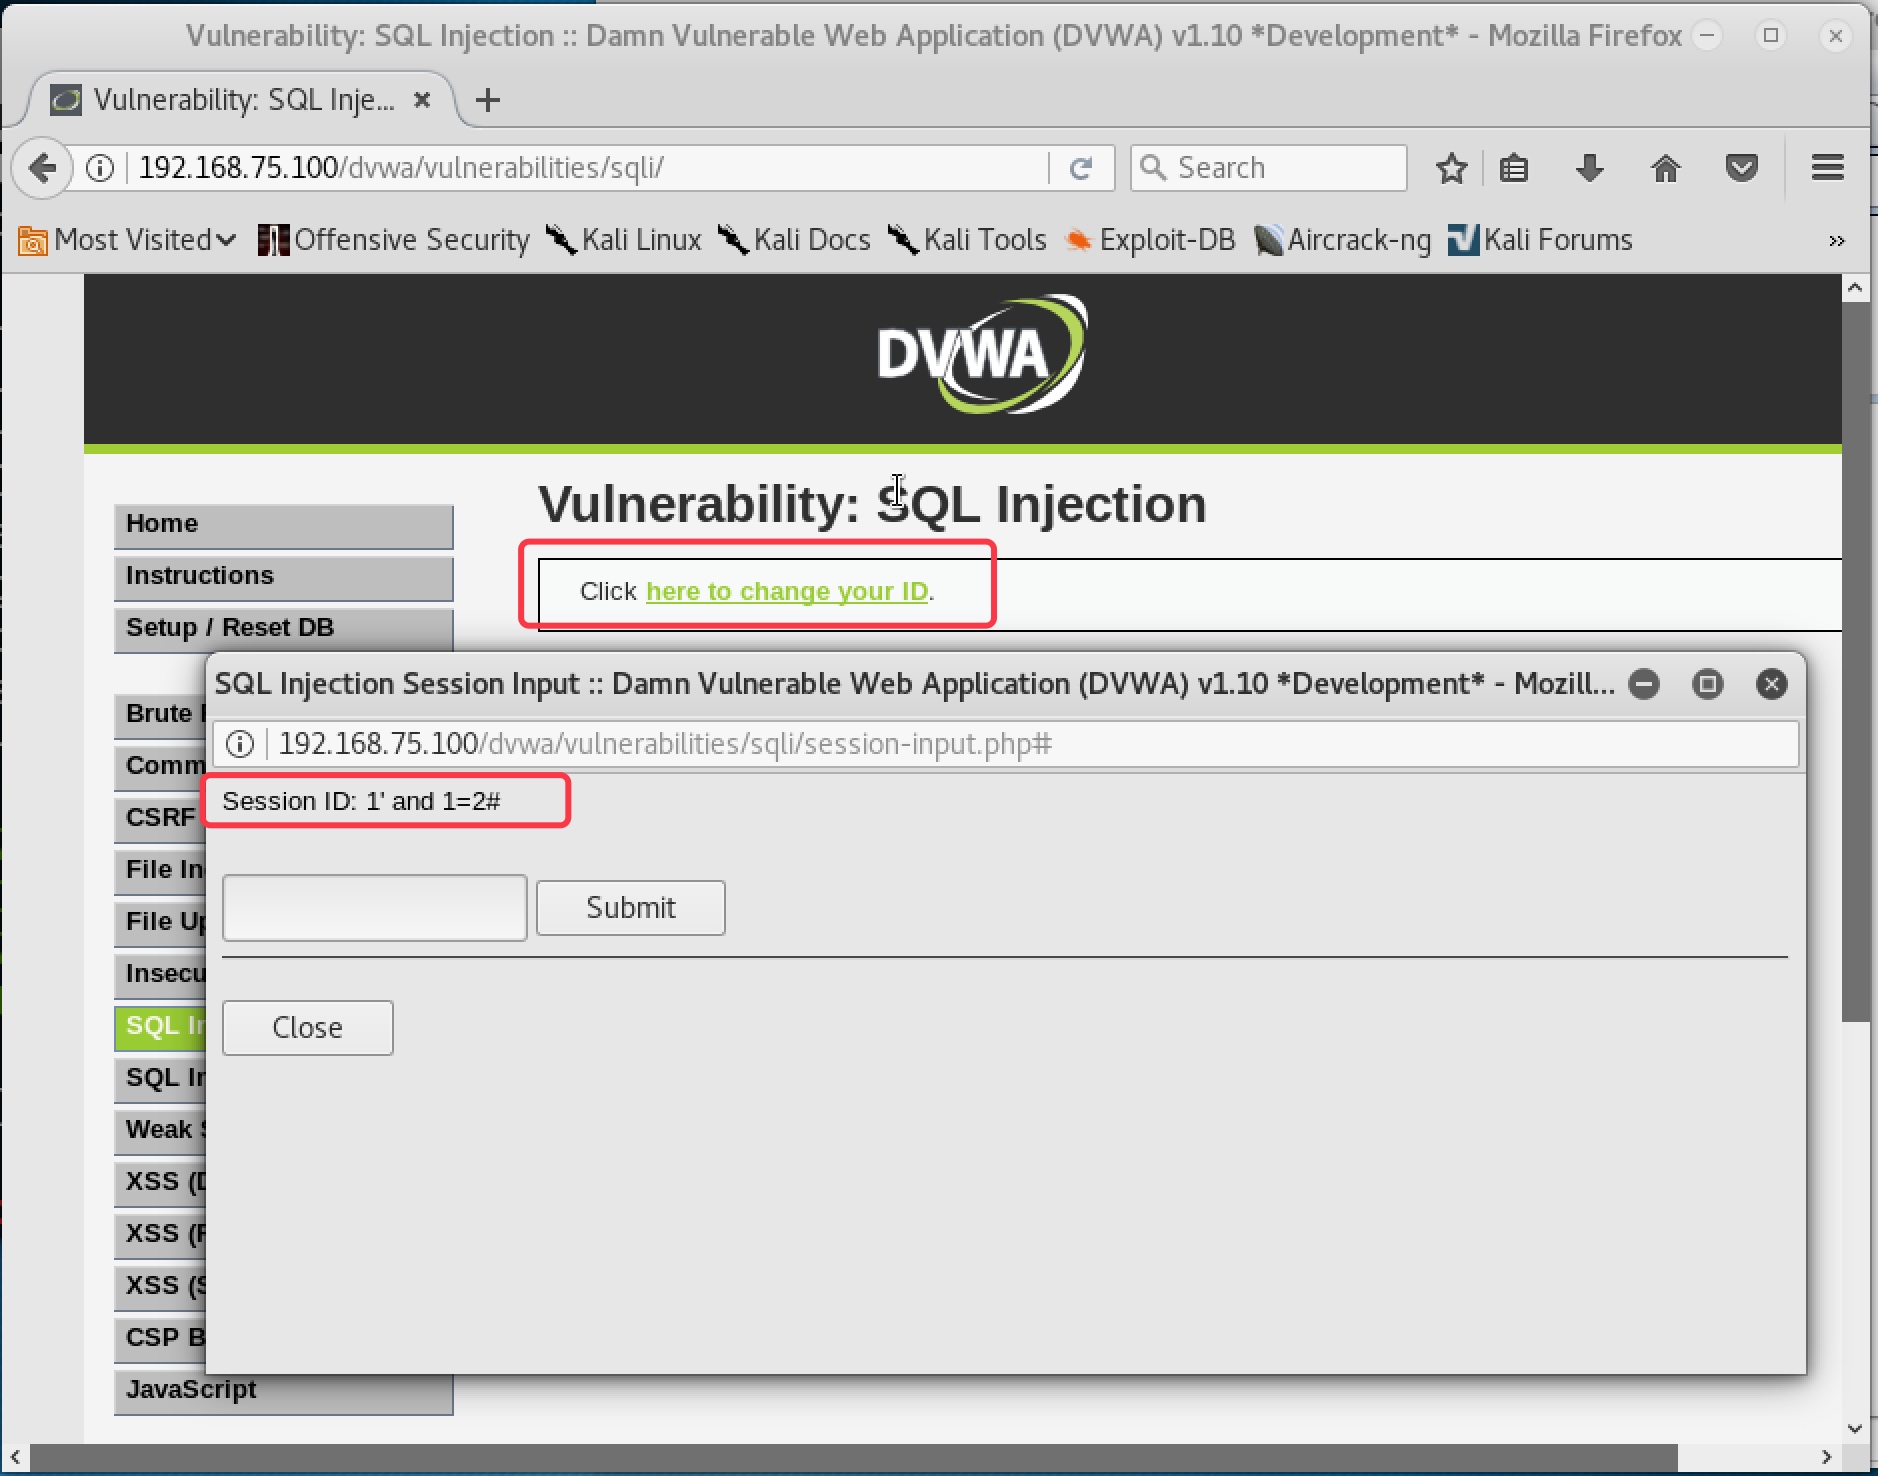Open a new tab with plus button
The image size is (1878, 1476).
tap(487, 100)
